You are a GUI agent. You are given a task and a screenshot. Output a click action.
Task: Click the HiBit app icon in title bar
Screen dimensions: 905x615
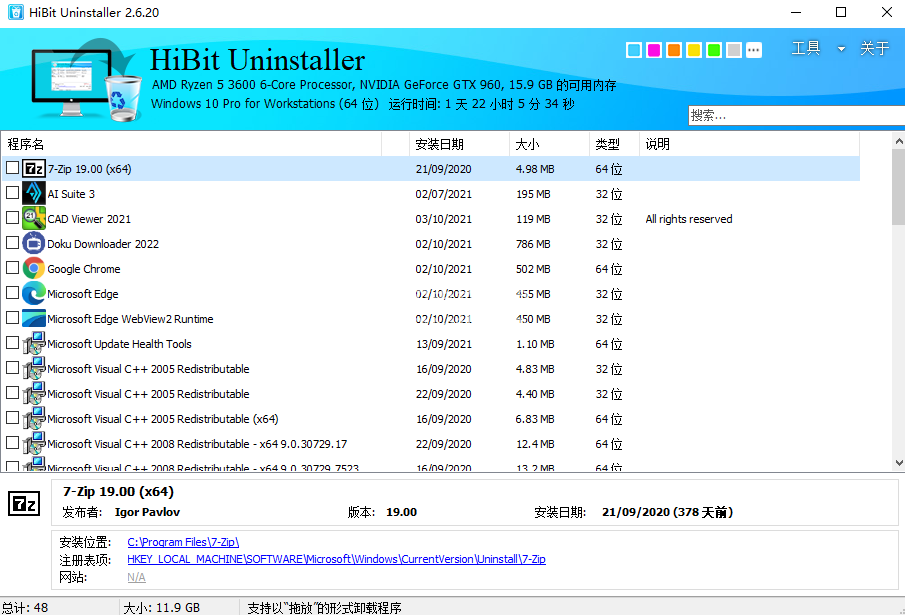pos(16,12)
